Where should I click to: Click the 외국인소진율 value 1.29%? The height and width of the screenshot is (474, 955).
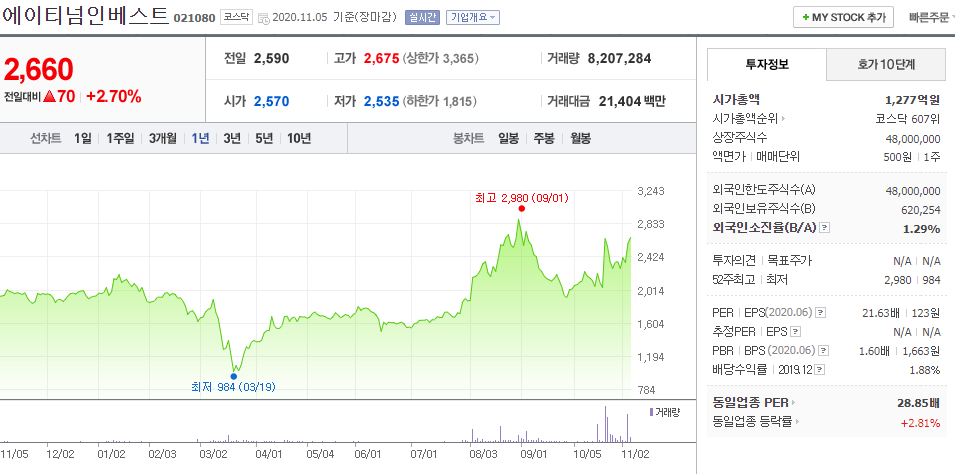(922, 228)
